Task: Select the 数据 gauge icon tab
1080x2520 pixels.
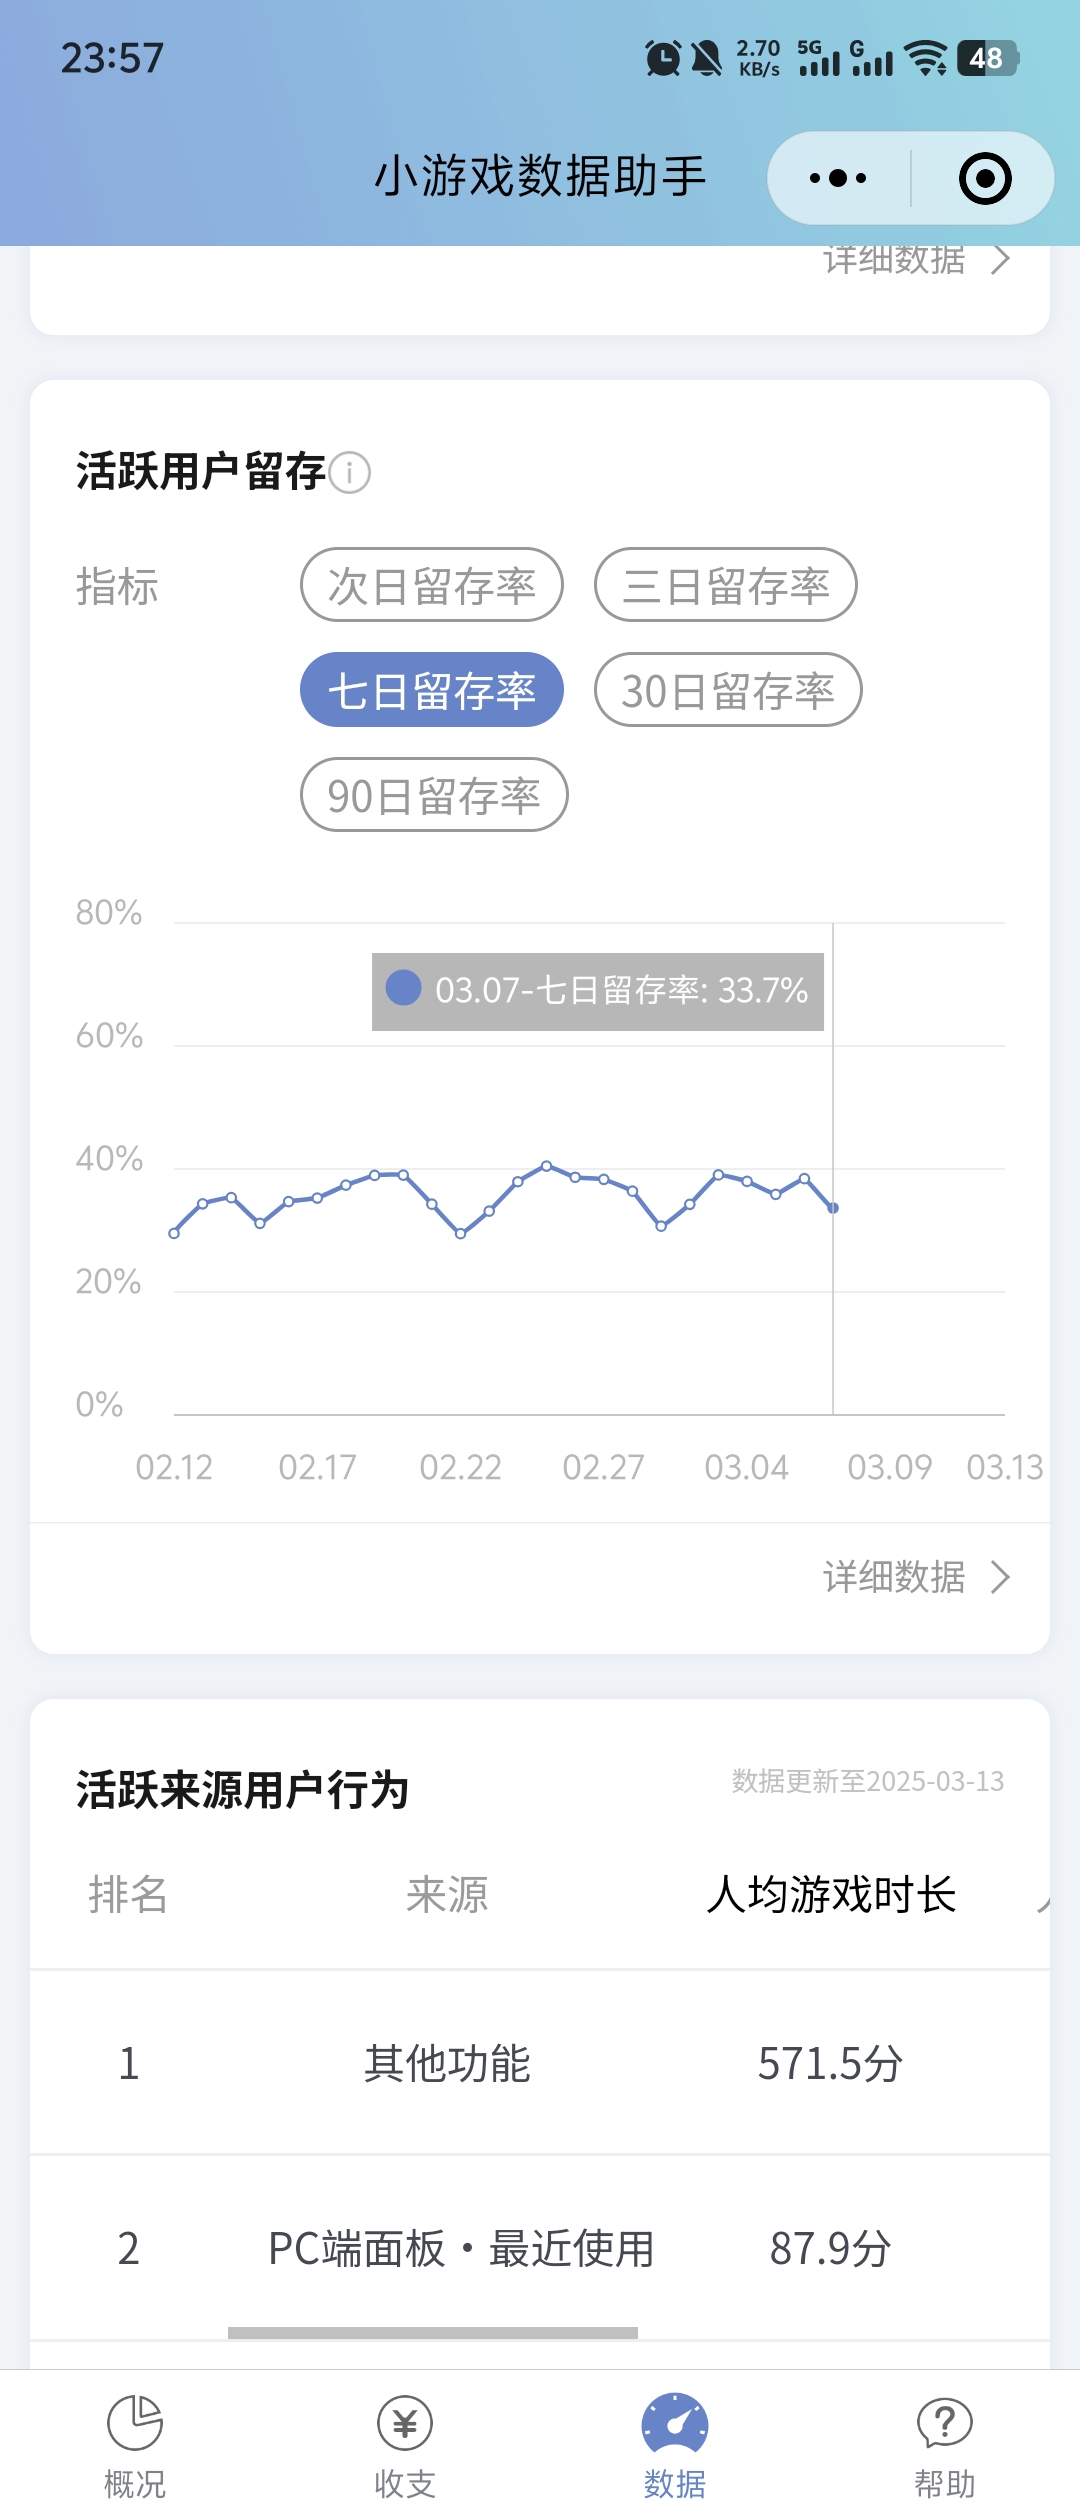Action: [x=675, y=2422]
